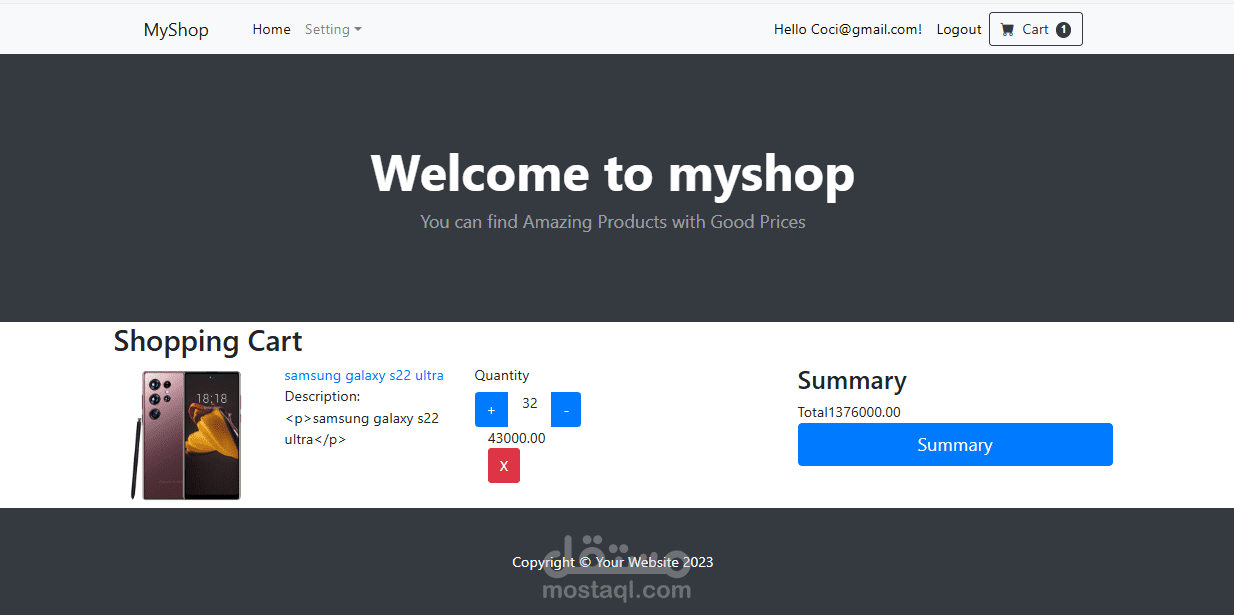Click the Logout link

[958, 29]
